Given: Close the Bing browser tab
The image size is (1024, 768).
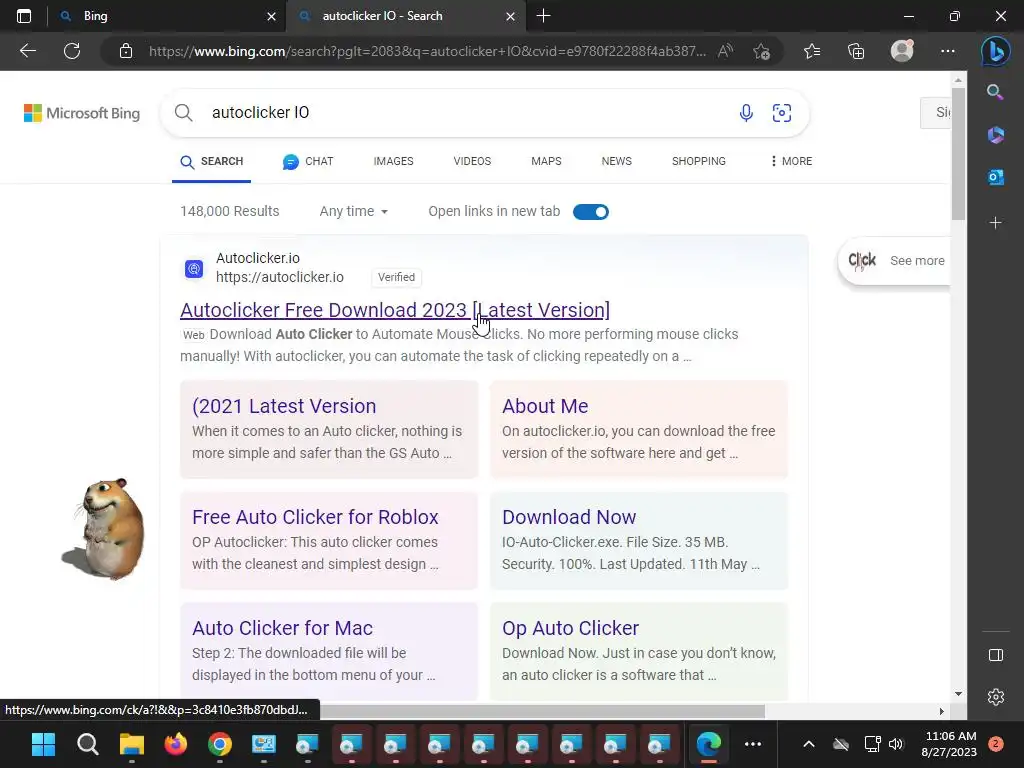Looking at the screenshot, I should coord(272,16).
